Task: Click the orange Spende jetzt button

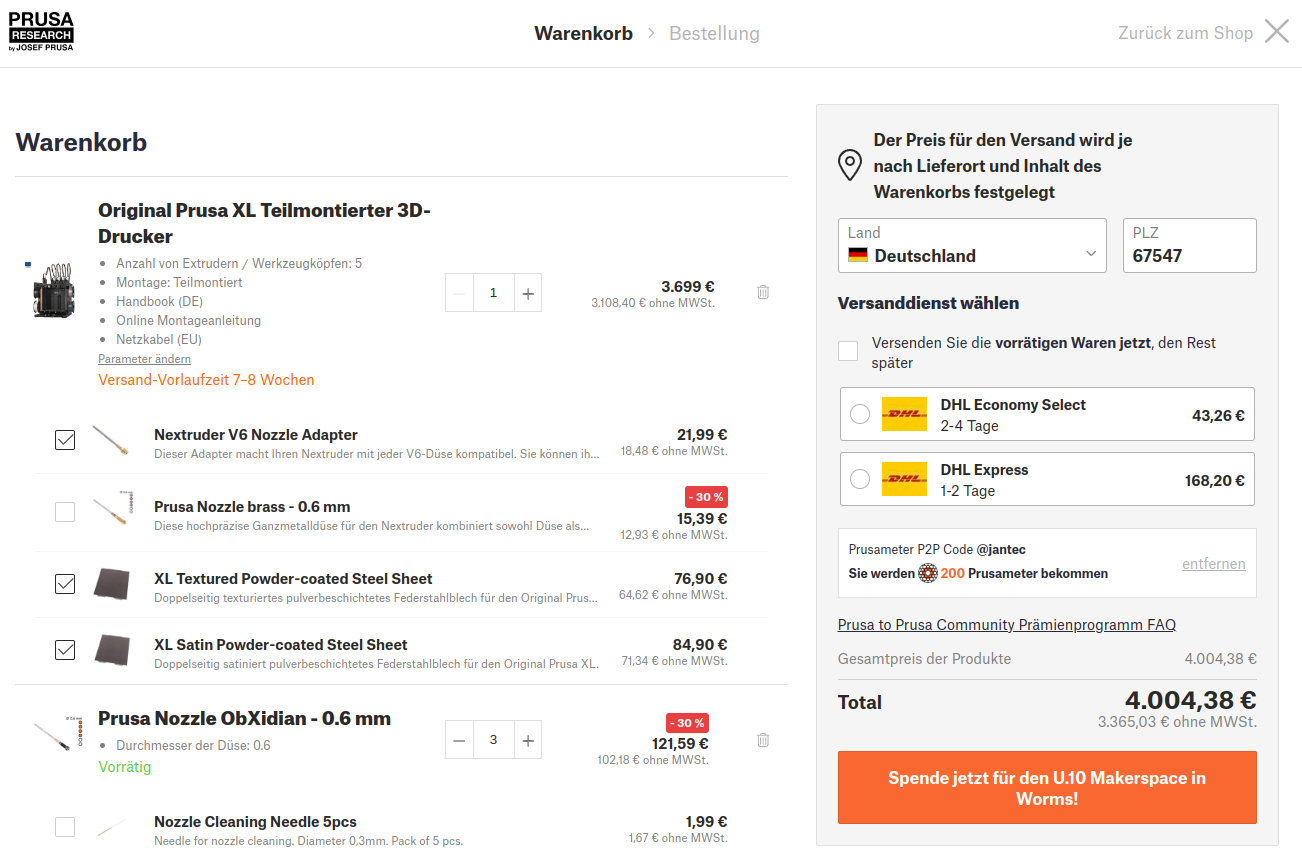Action: tap(1047, 788)
